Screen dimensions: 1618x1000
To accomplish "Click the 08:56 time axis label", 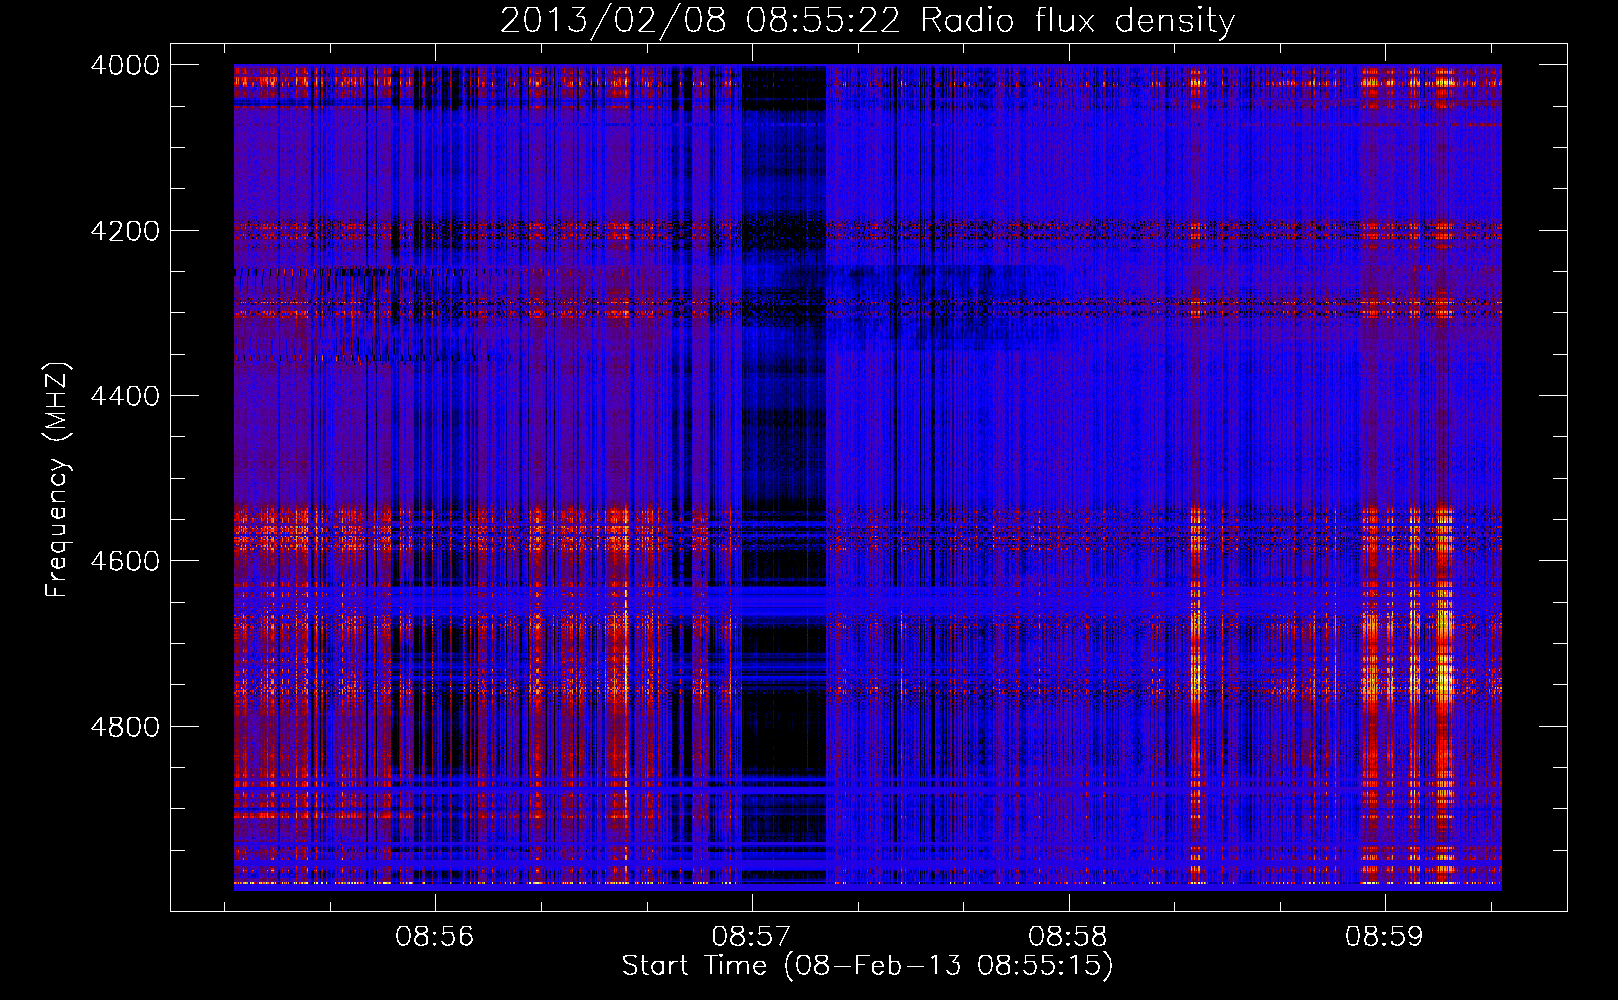I will pos(434,937).
